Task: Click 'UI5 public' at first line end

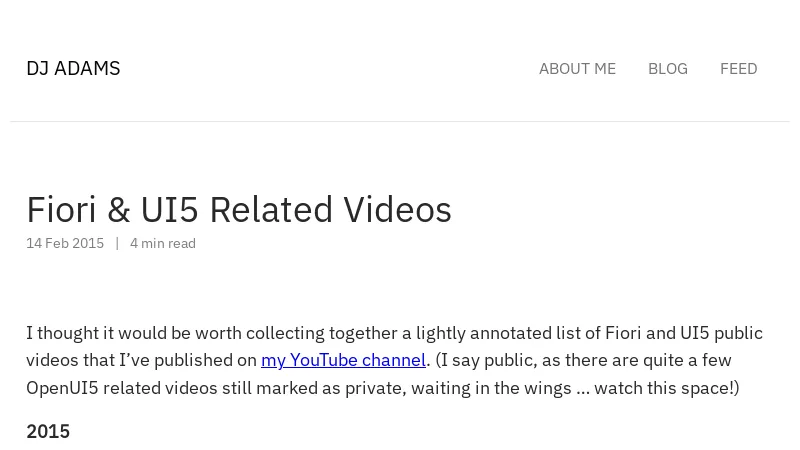Action: 721,333
